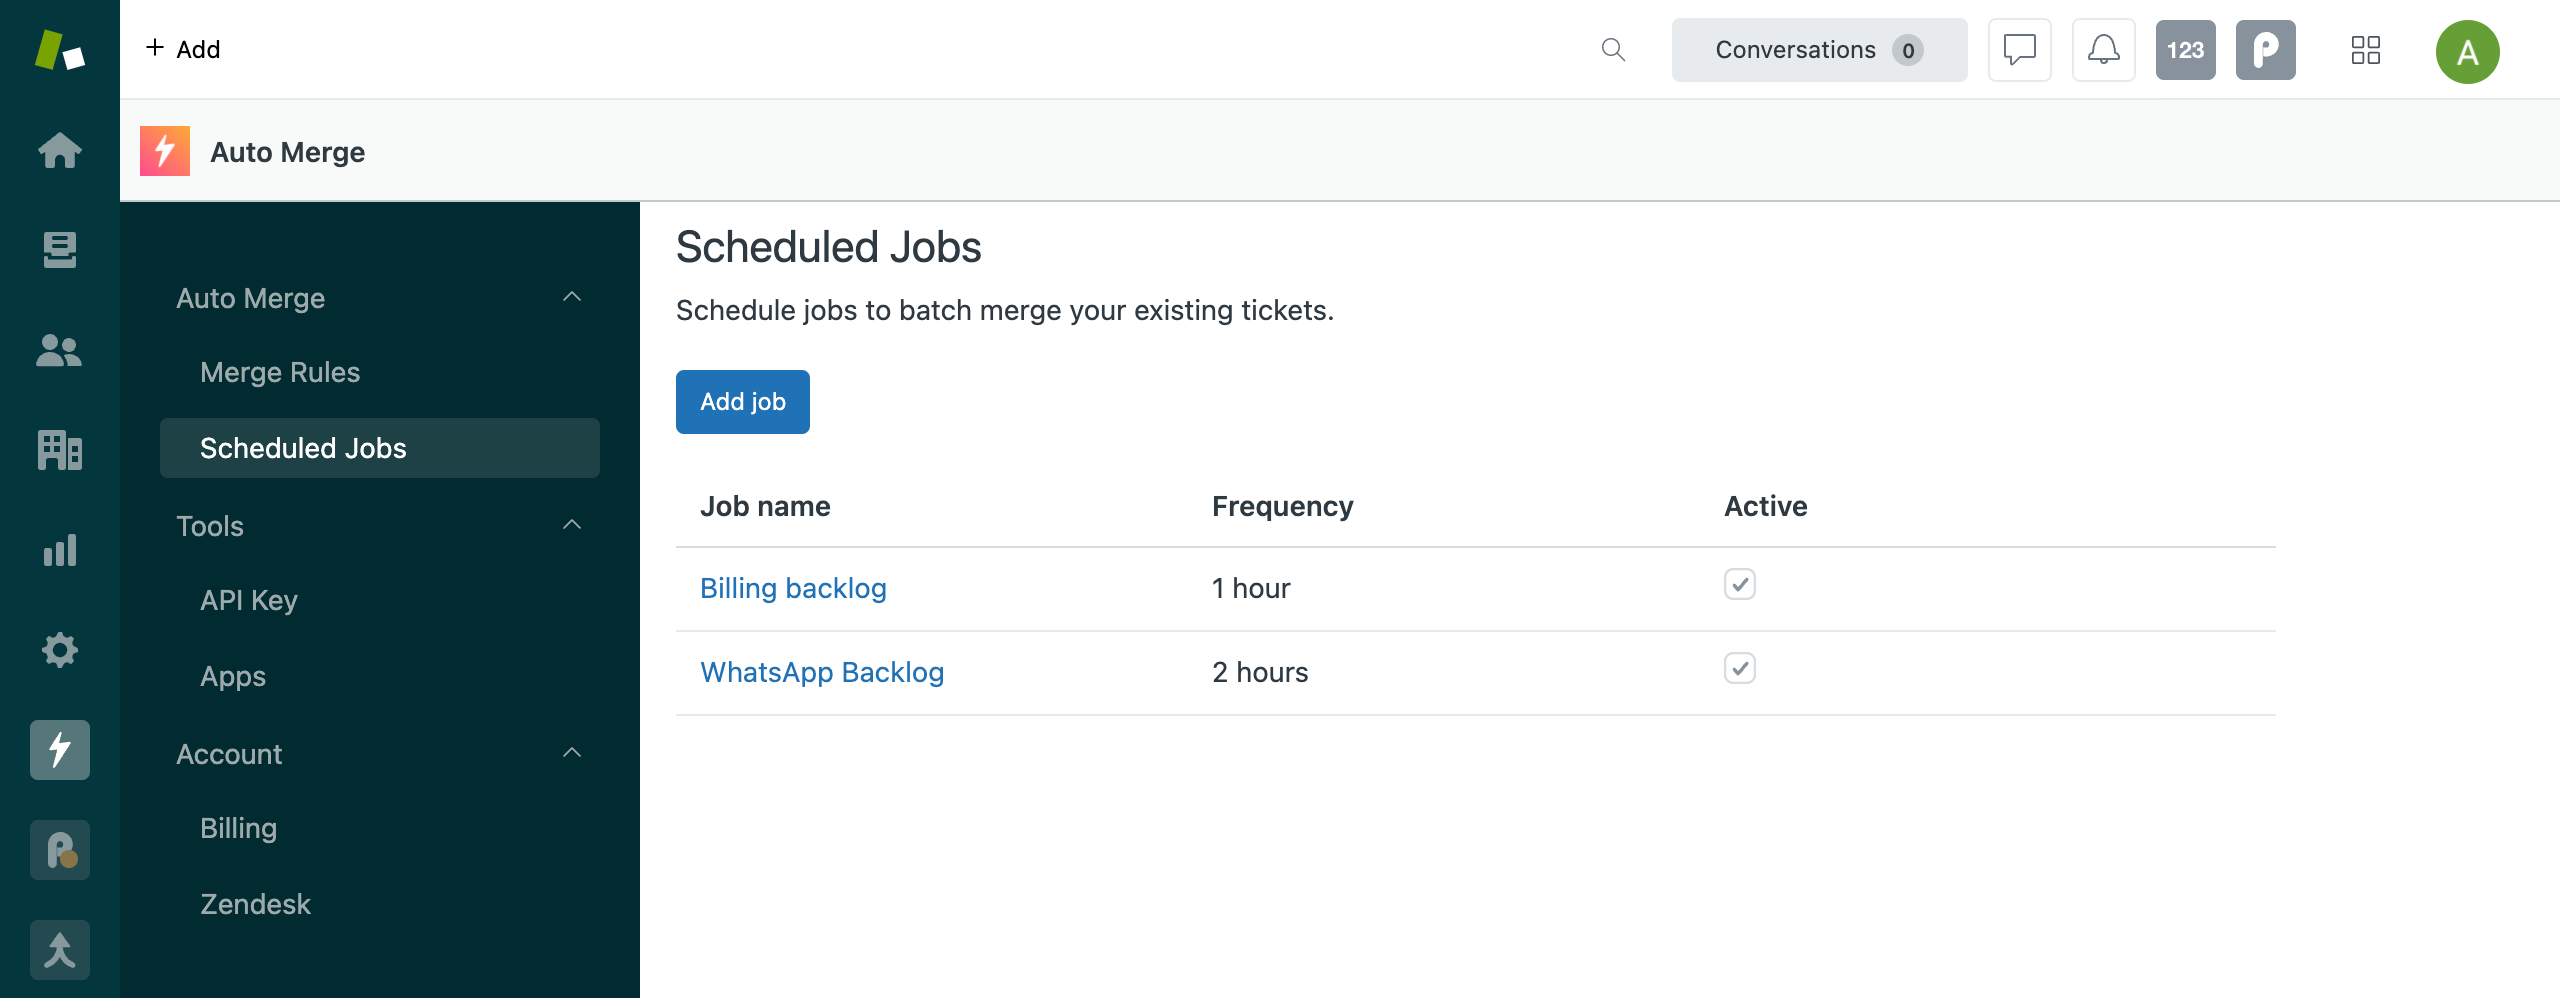Open the Zendesk account settings entry
The image size is (2560, 998).
[255, 903]
